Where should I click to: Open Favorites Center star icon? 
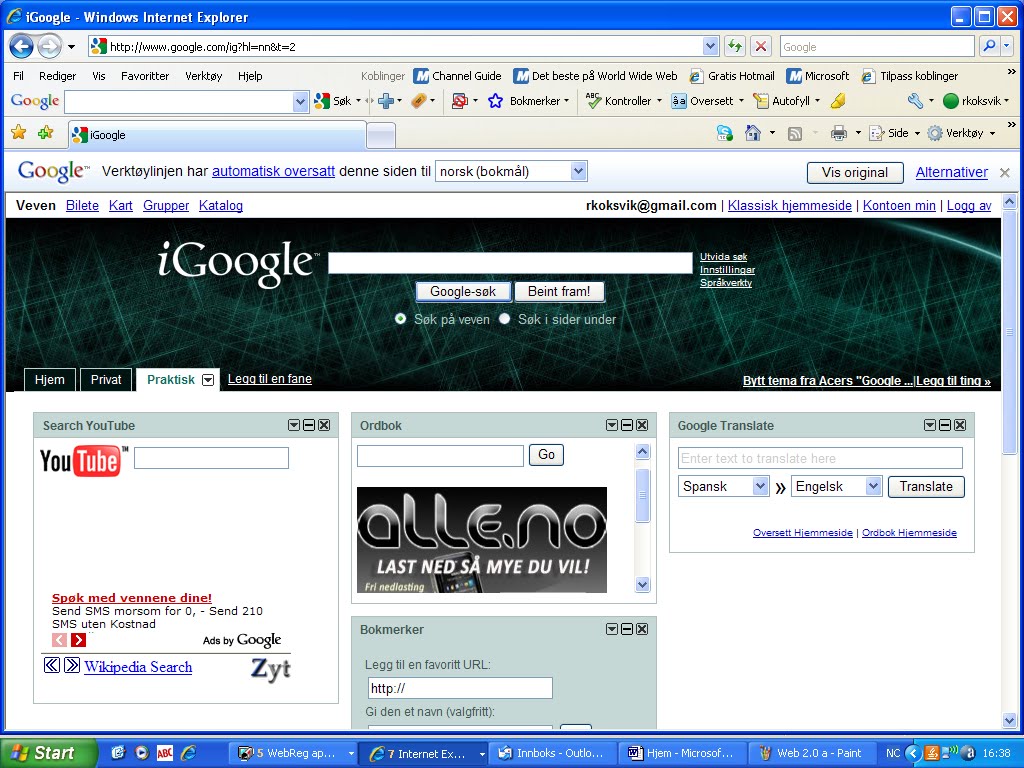(18, 133)
